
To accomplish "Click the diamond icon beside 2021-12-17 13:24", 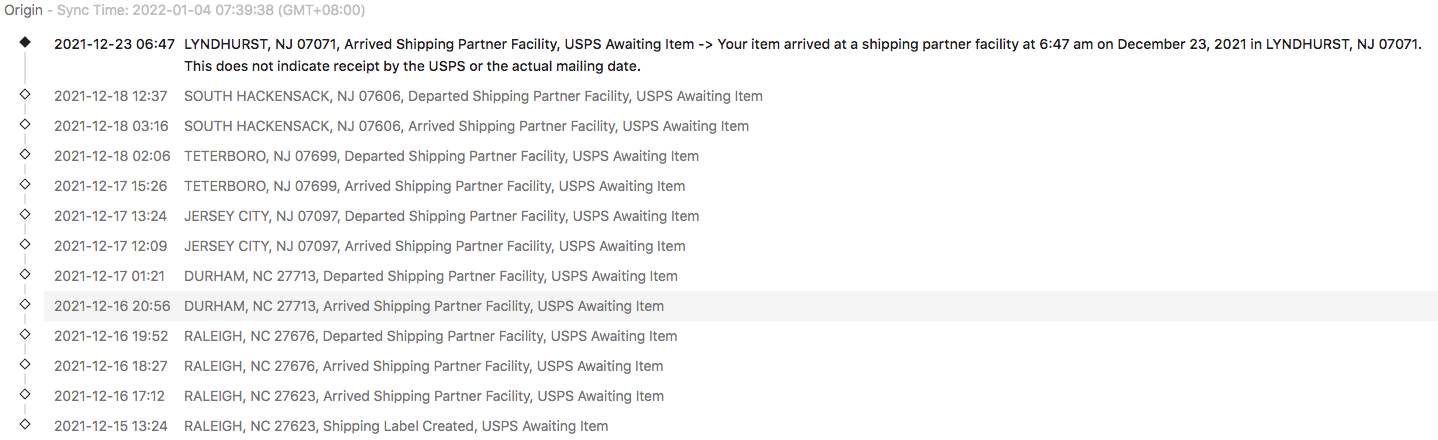I will tap(25, 214).
